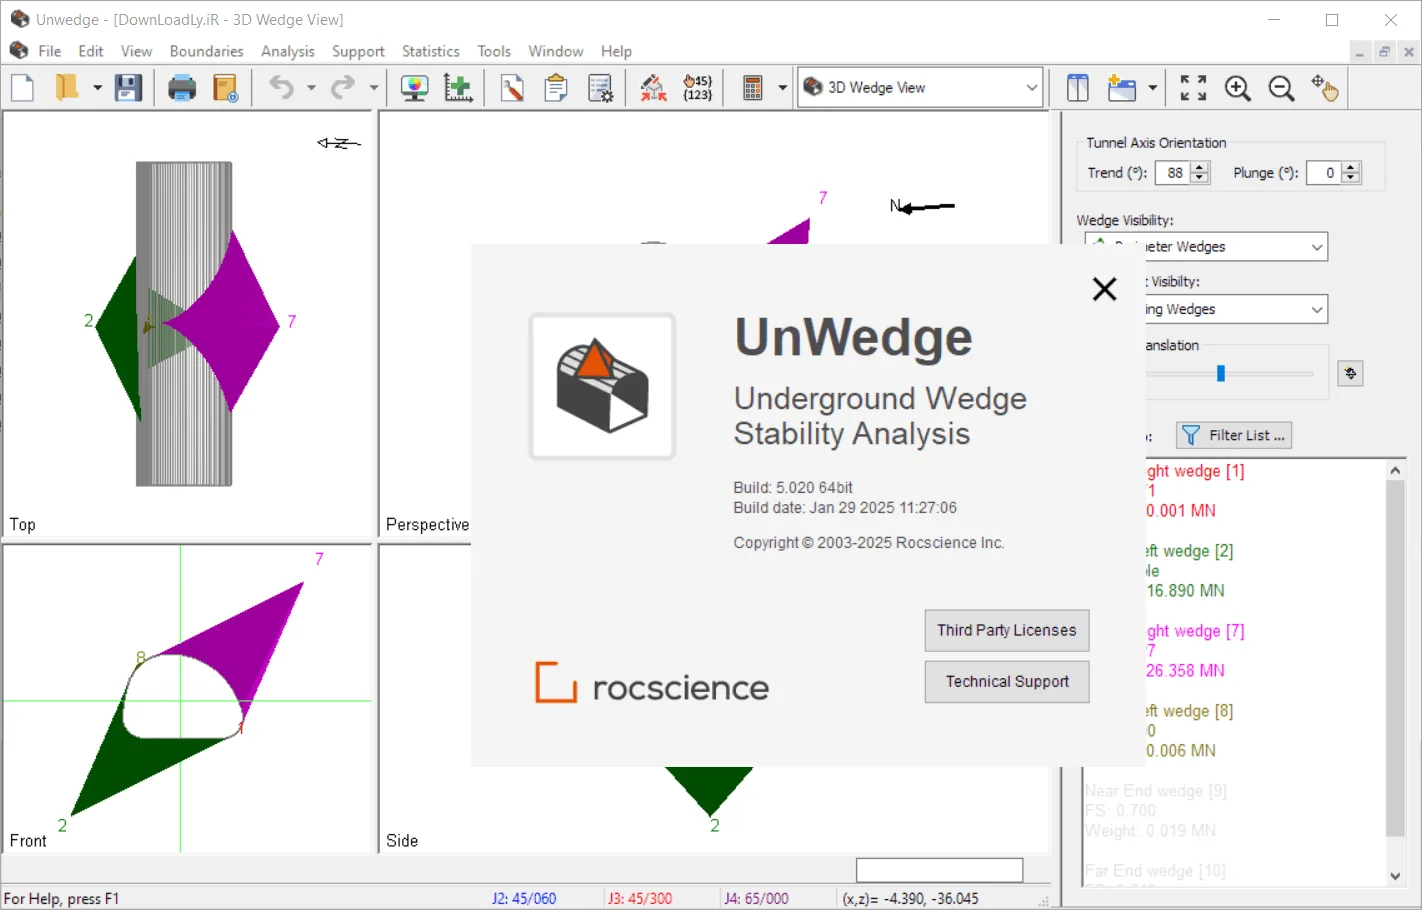Open display options with the color monitor icon
This screenshot has height=910, width=1422.
coord(414,88)
